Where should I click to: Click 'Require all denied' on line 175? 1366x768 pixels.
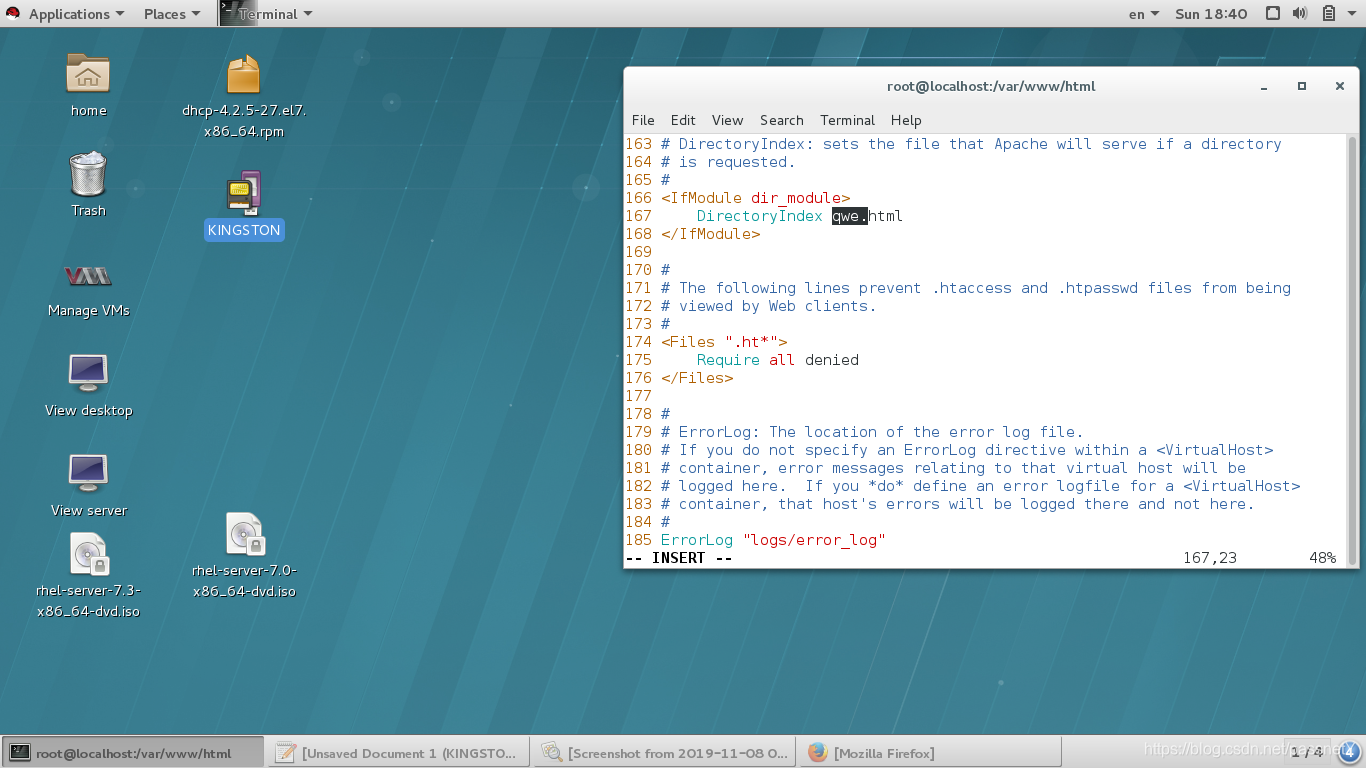pos(778,360)
